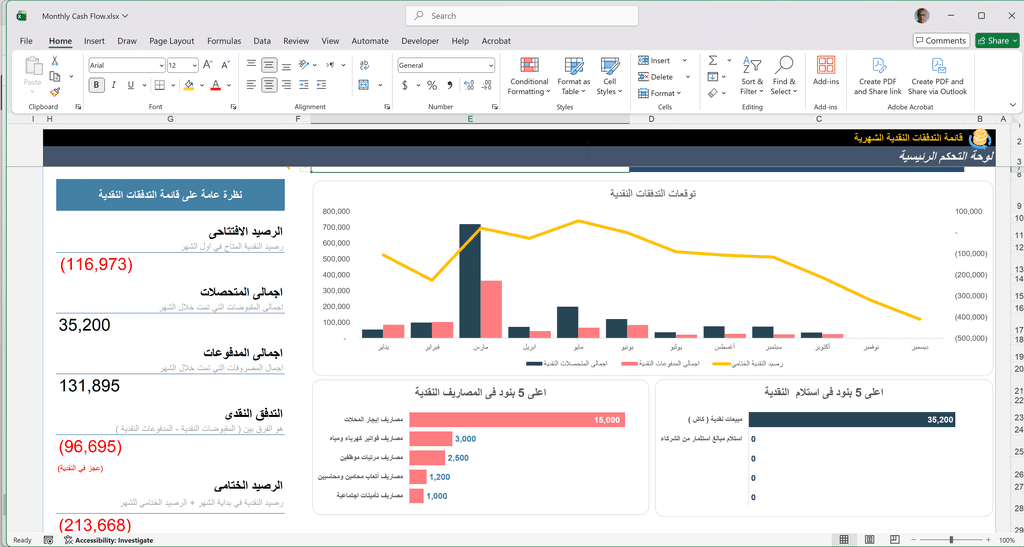1024x547 pixels.
Task: Switch to Page Layout view in status bar
Action: coord(869,539)
